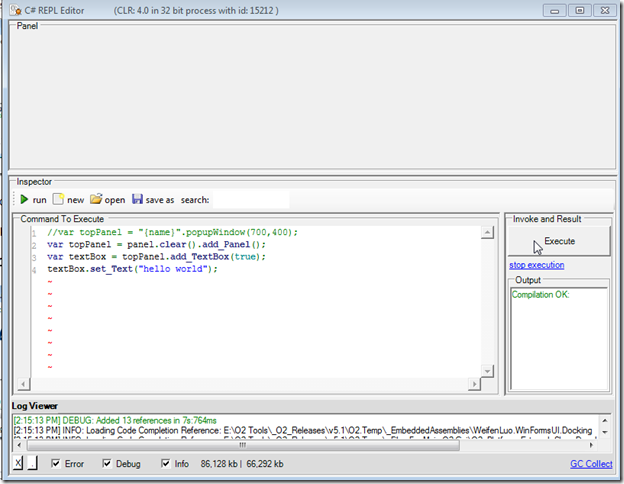Follow the 'stop execution' link
The image size is (624, 484).
point(536,265)
